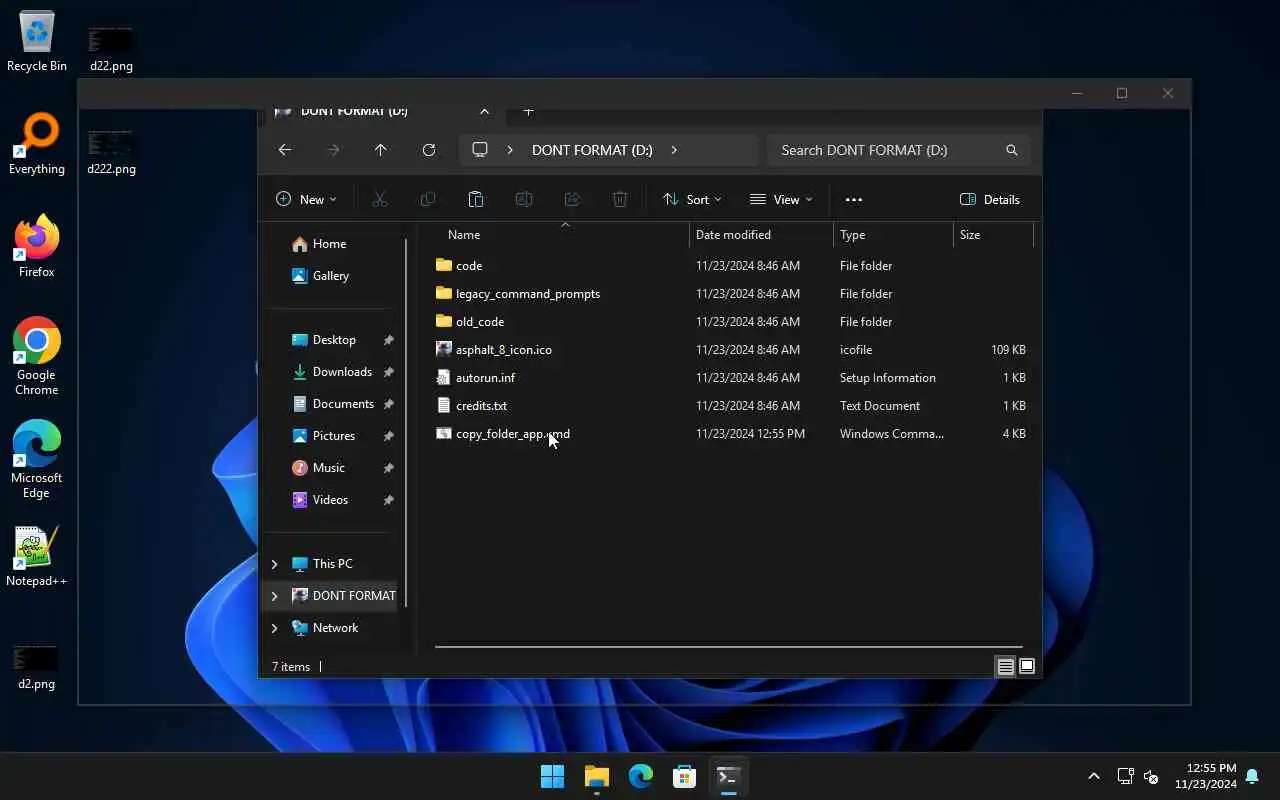This screenshot has height=800, width=1280.
Task: Open the View dropdown menu
Action: [781, 199]
